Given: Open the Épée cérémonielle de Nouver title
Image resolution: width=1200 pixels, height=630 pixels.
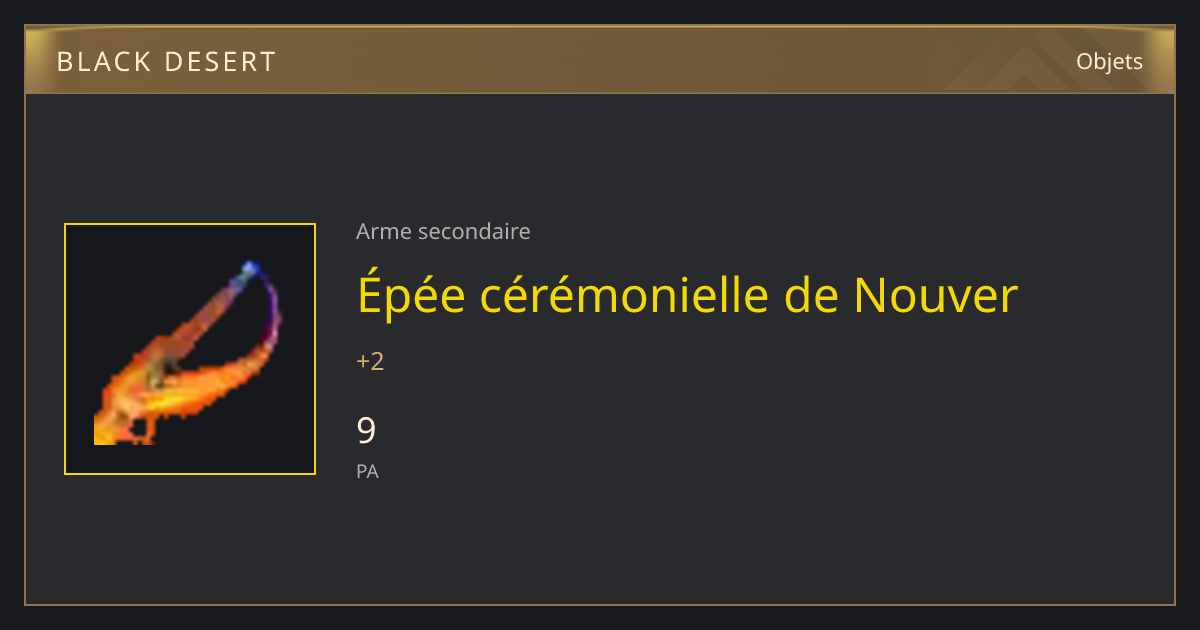Looking at the screenshot, I should [x=687, y=295].
